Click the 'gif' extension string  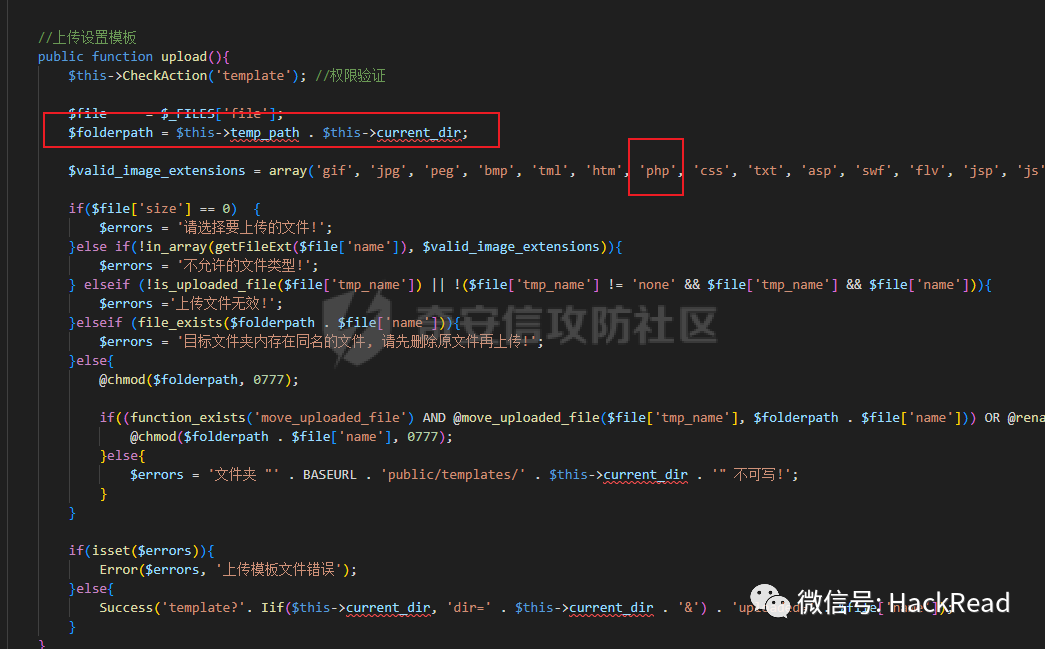(334, 171)
